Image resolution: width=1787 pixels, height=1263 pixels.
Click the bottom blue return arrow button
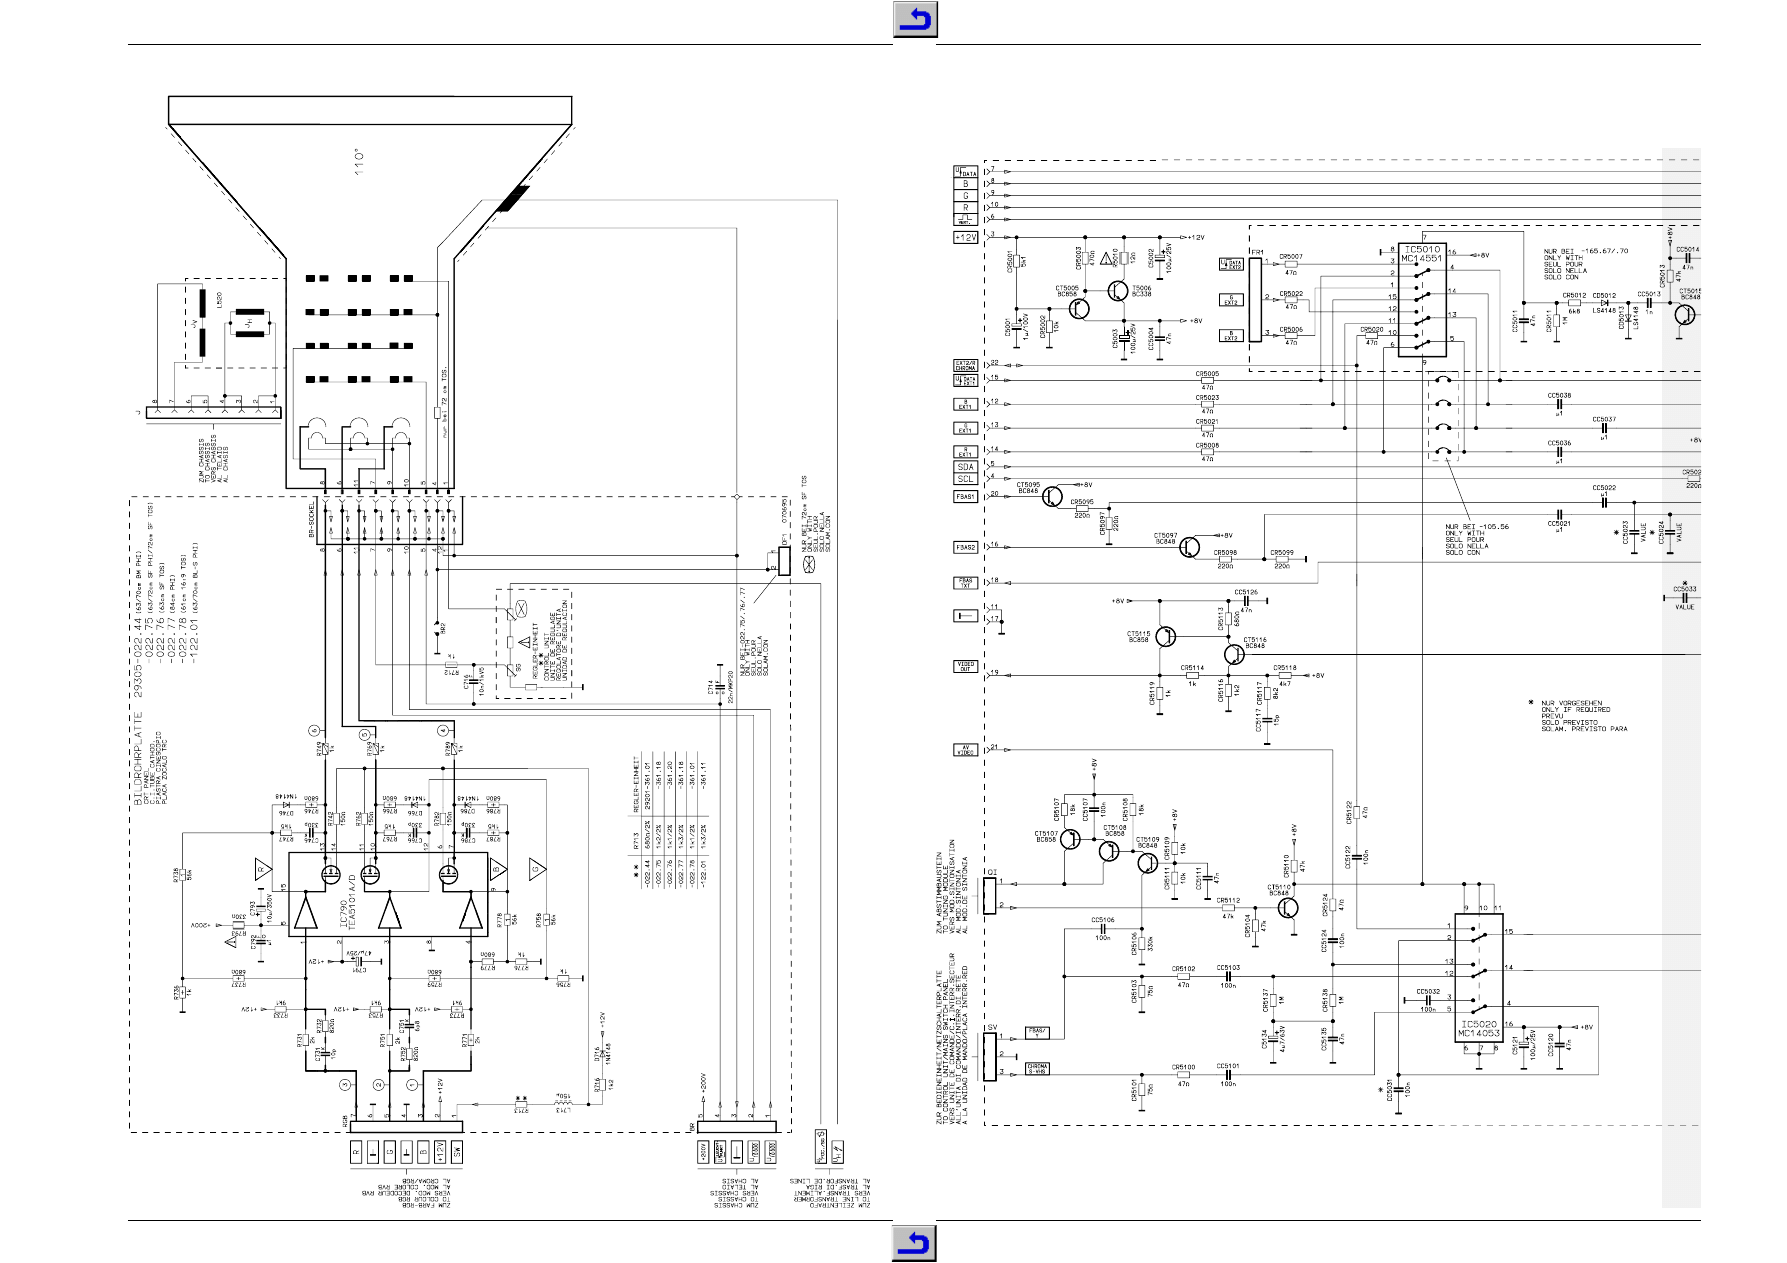tap(913, 1243)
